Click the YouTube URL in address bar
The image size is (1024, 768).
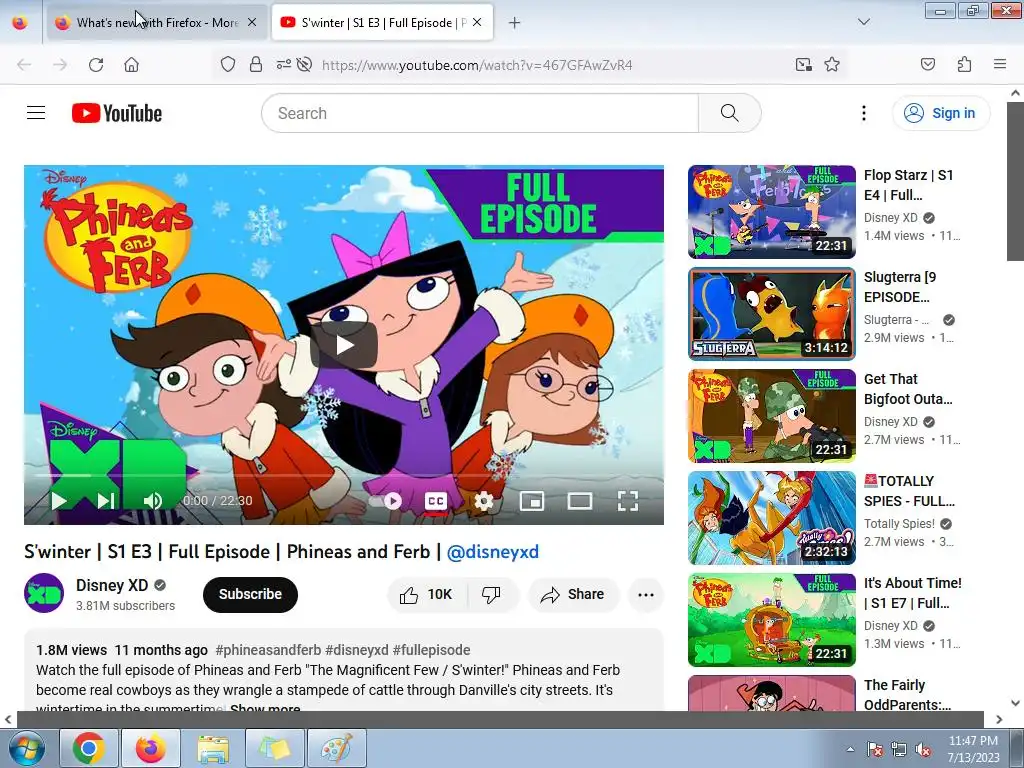pos(477,65)
